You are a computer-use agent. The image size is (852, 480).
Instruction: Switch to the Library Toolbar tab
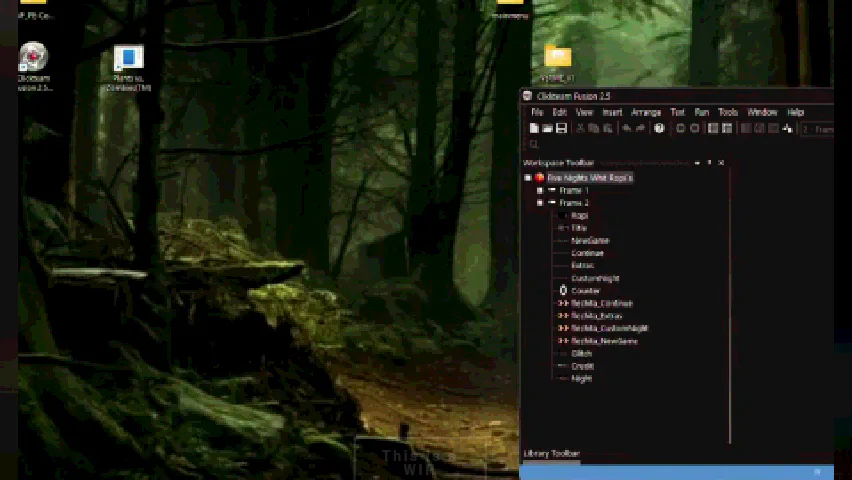551,453
